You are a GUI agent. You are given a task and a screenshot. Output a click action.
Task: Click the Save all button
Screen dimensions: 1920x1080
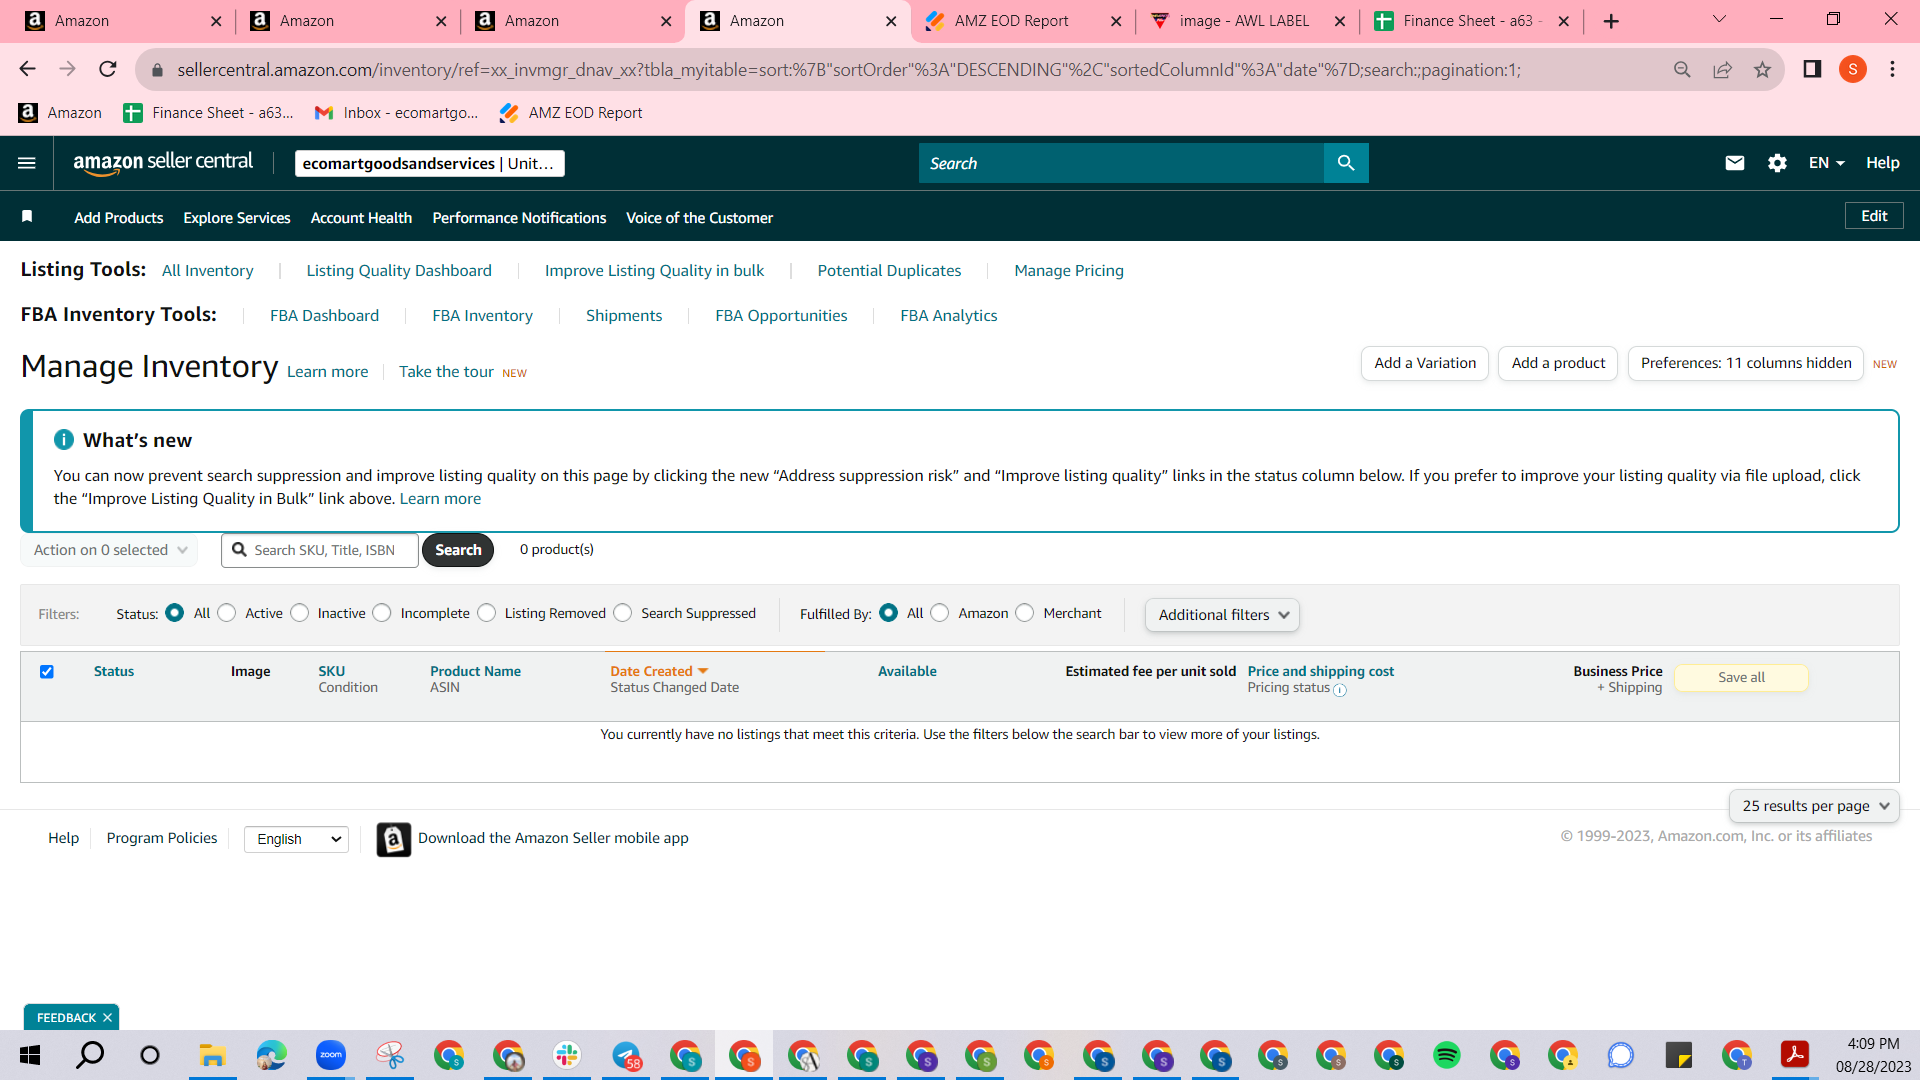[x=1741, y=677]
